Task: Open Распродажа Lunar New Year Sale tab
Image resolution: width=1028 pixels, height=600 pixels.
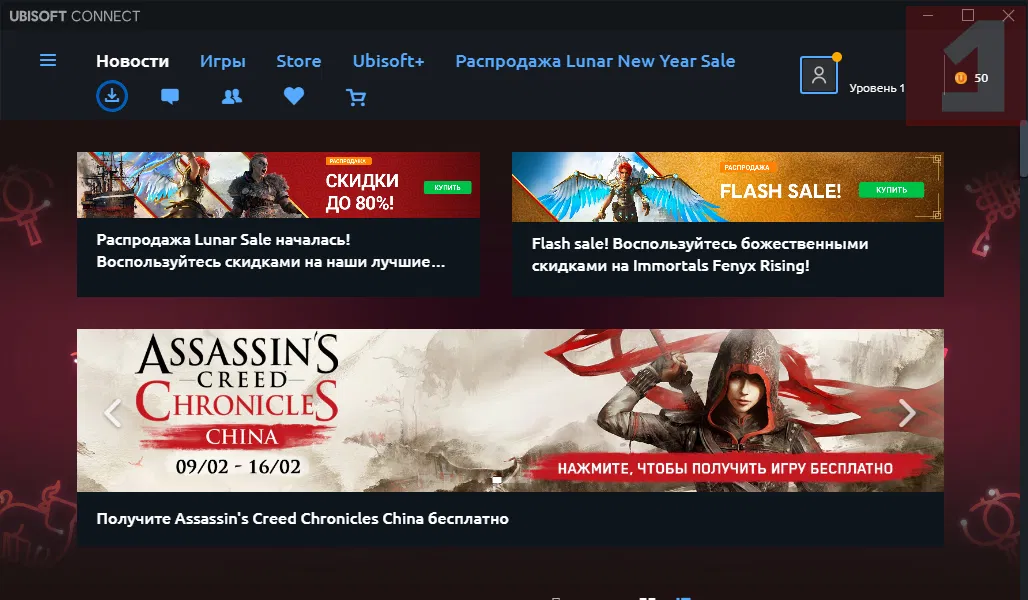Action: (x=595, y=61)
